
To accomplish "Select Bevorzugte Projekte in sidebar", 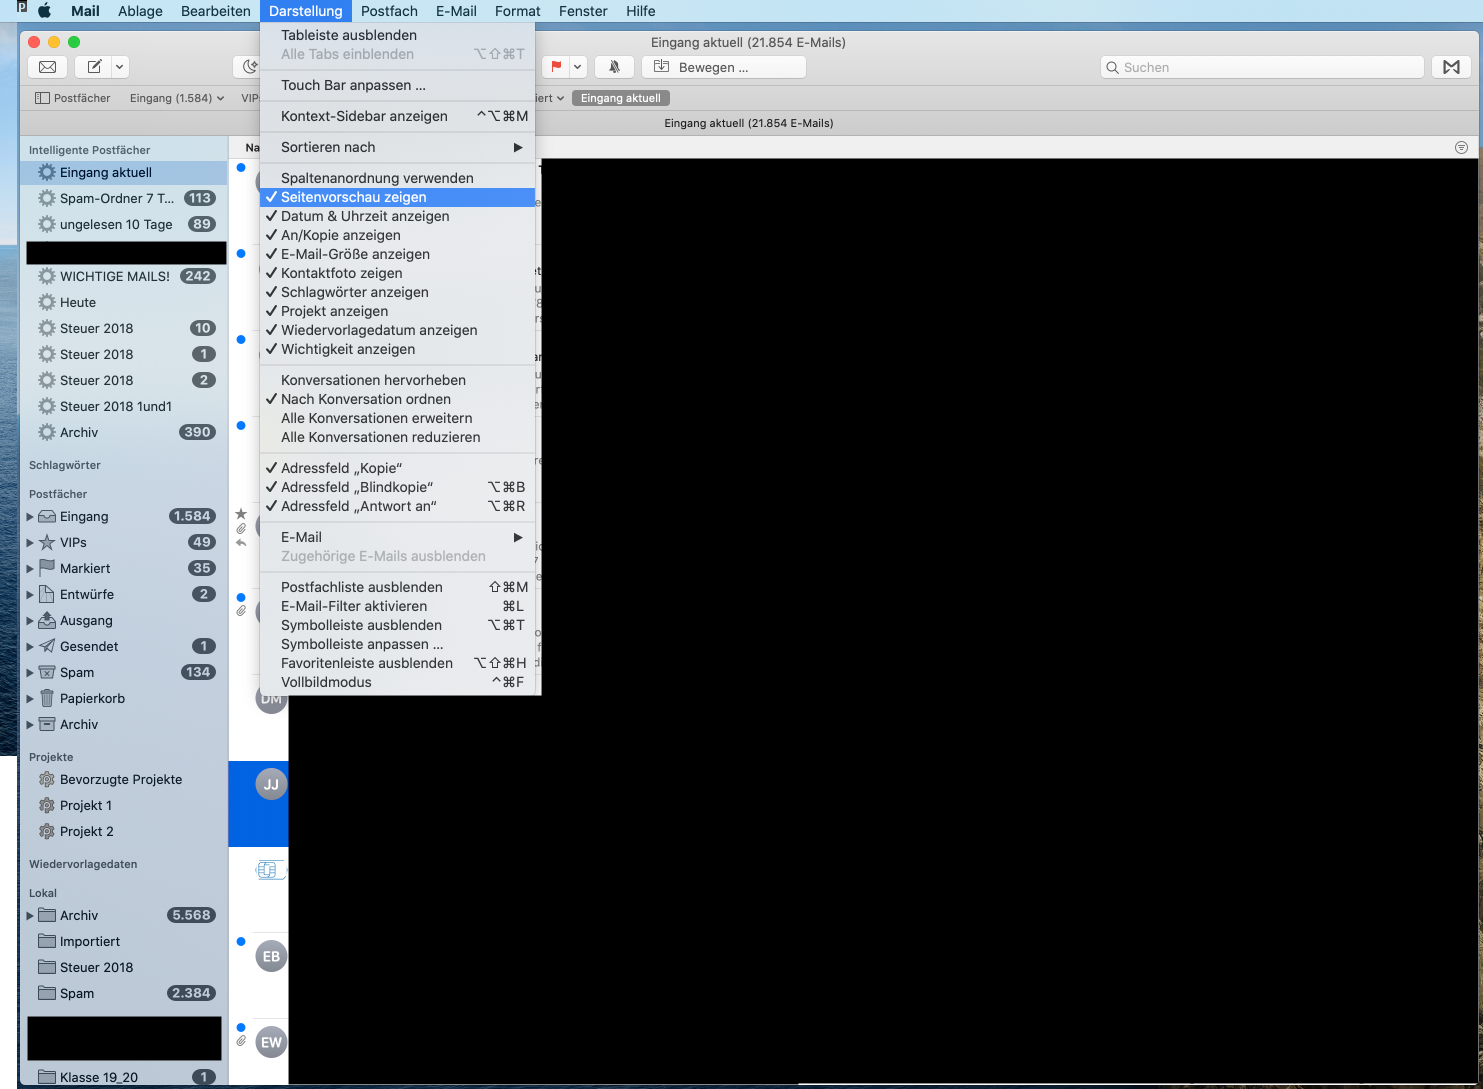I will click(124, 779).
